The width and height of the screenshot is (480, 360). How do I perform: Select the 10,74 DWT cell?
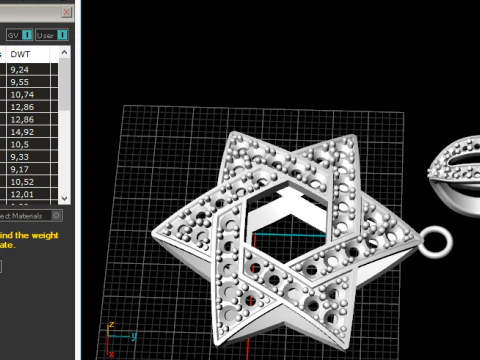tap(28, 95)
